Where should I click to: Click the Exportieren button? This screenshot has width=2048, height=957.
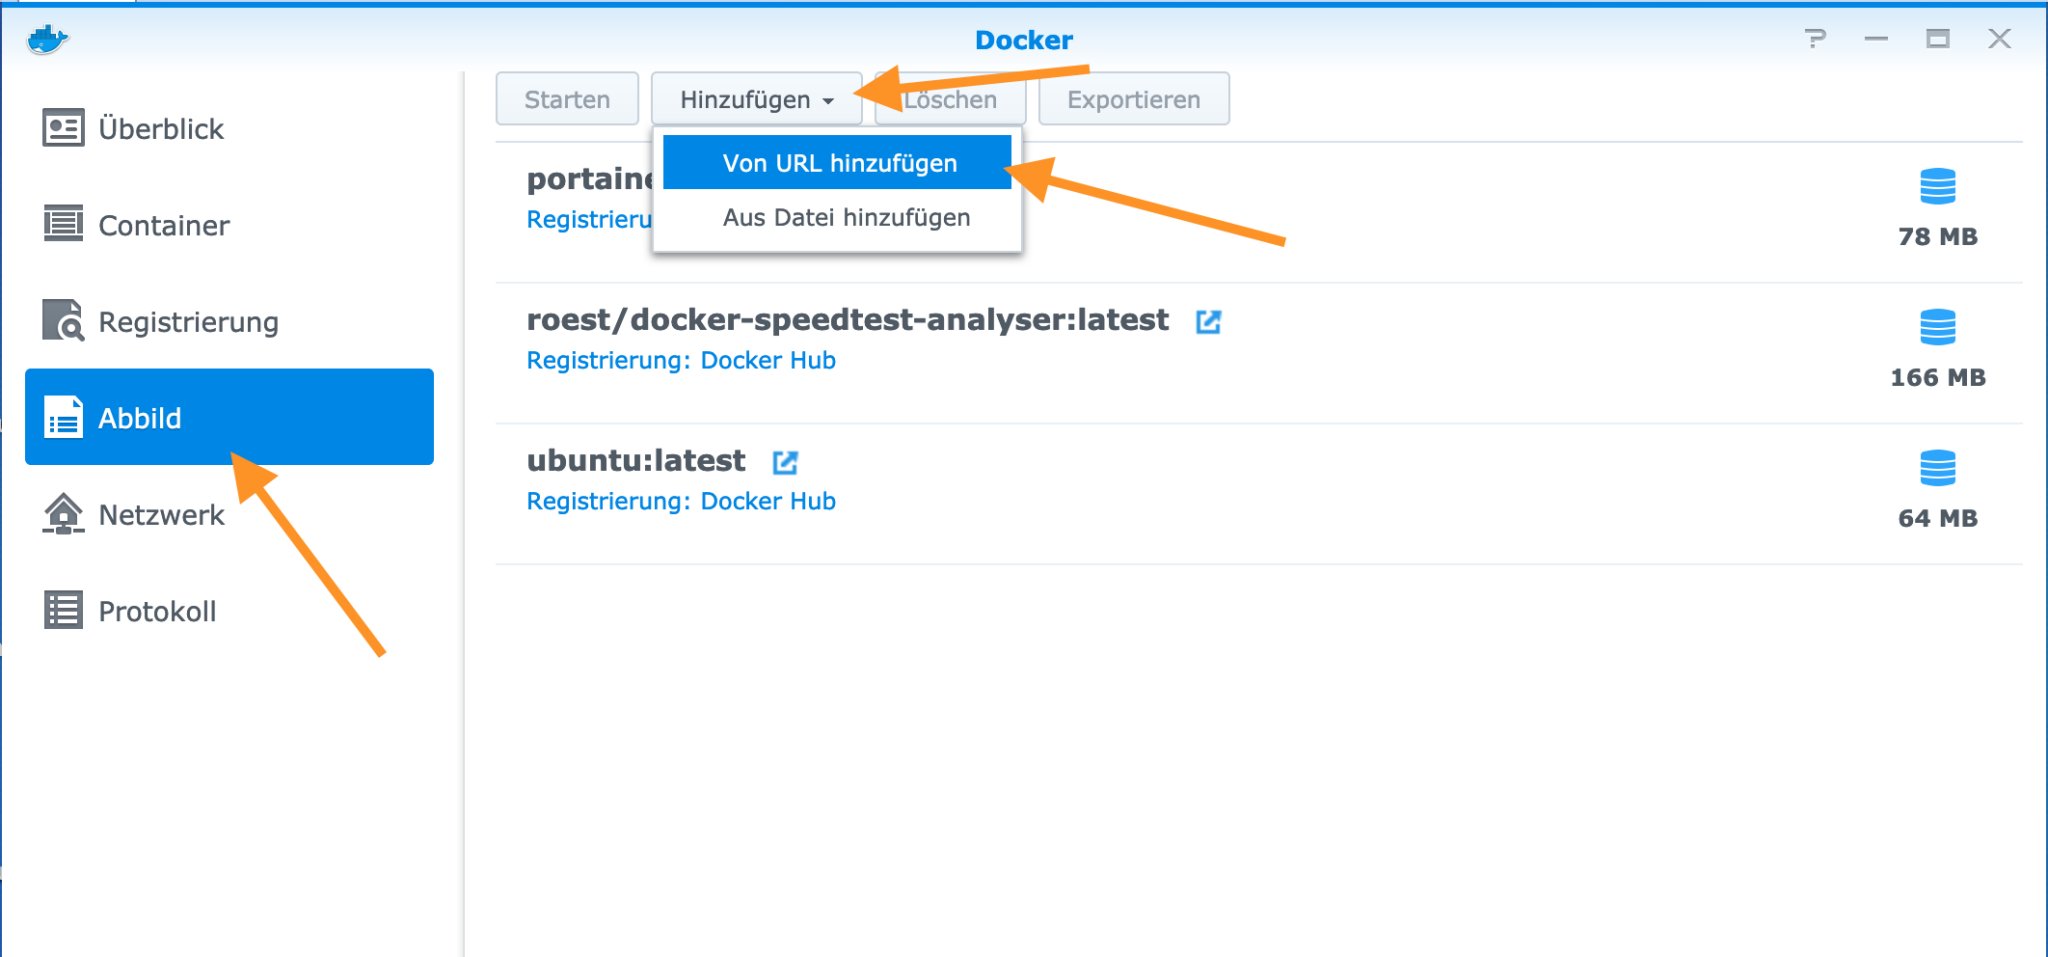pos(1133,99)
